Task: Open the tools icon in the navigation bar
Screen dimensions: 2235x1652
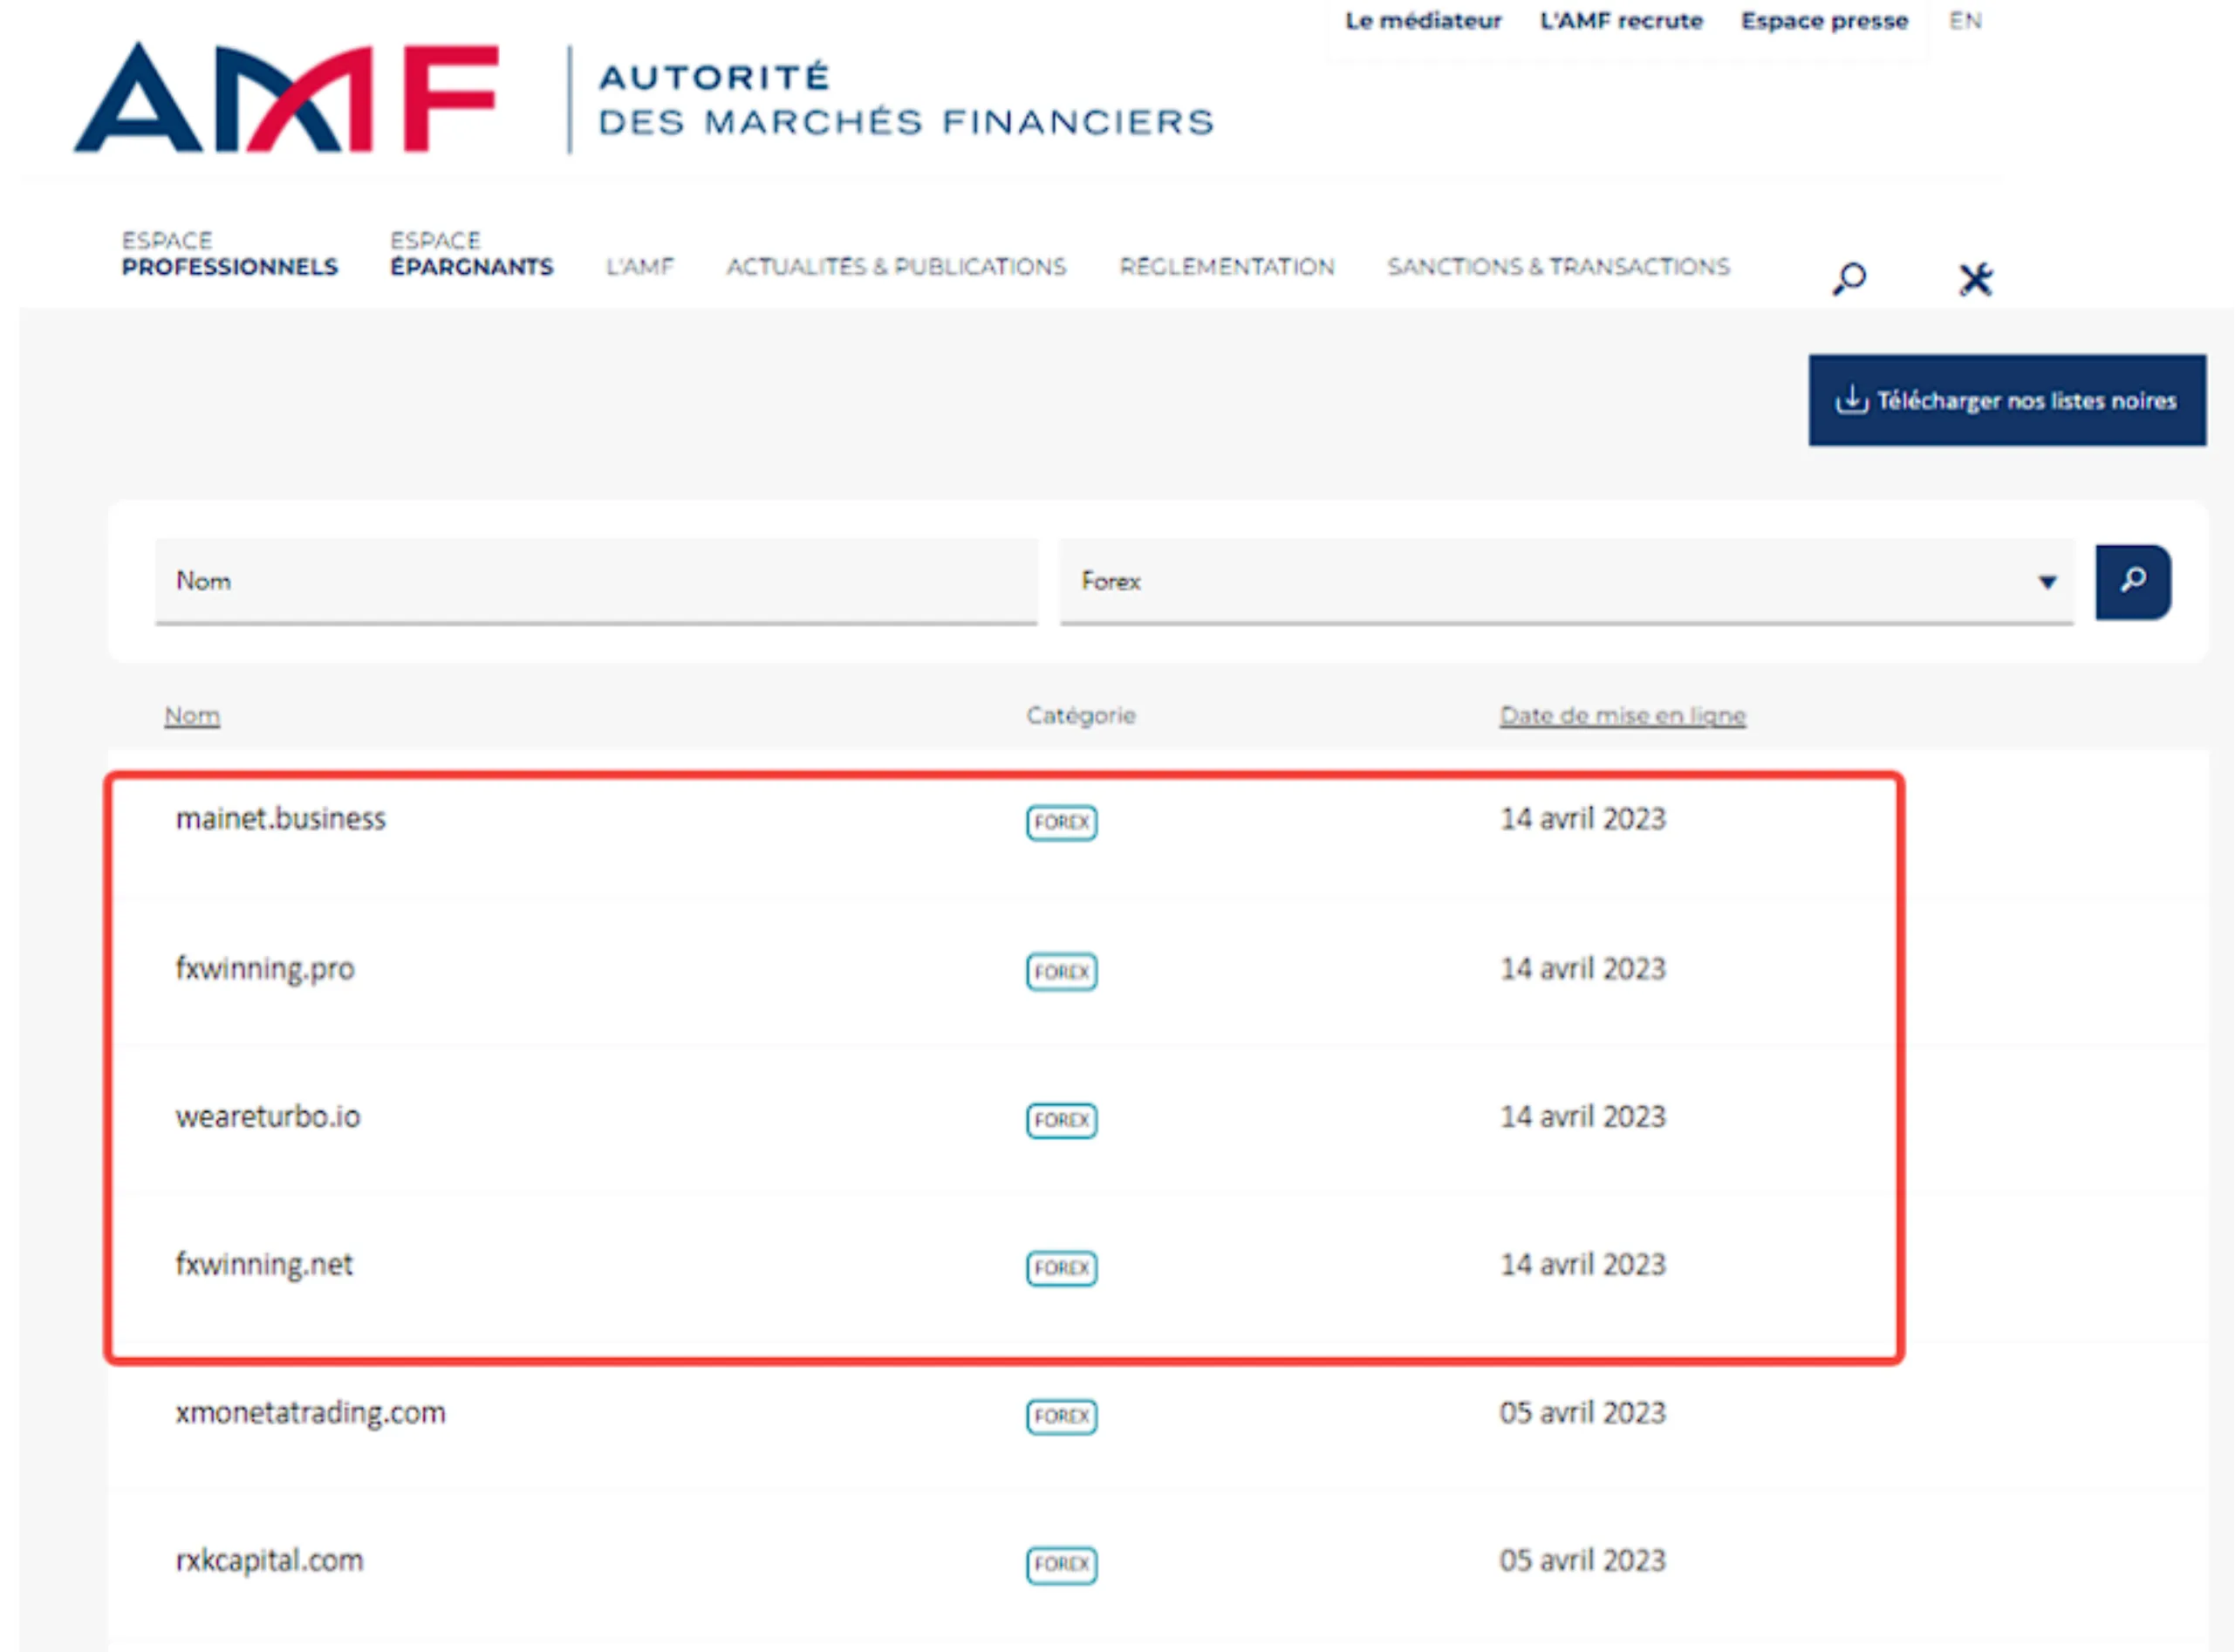Action: tap(1975, 279)
